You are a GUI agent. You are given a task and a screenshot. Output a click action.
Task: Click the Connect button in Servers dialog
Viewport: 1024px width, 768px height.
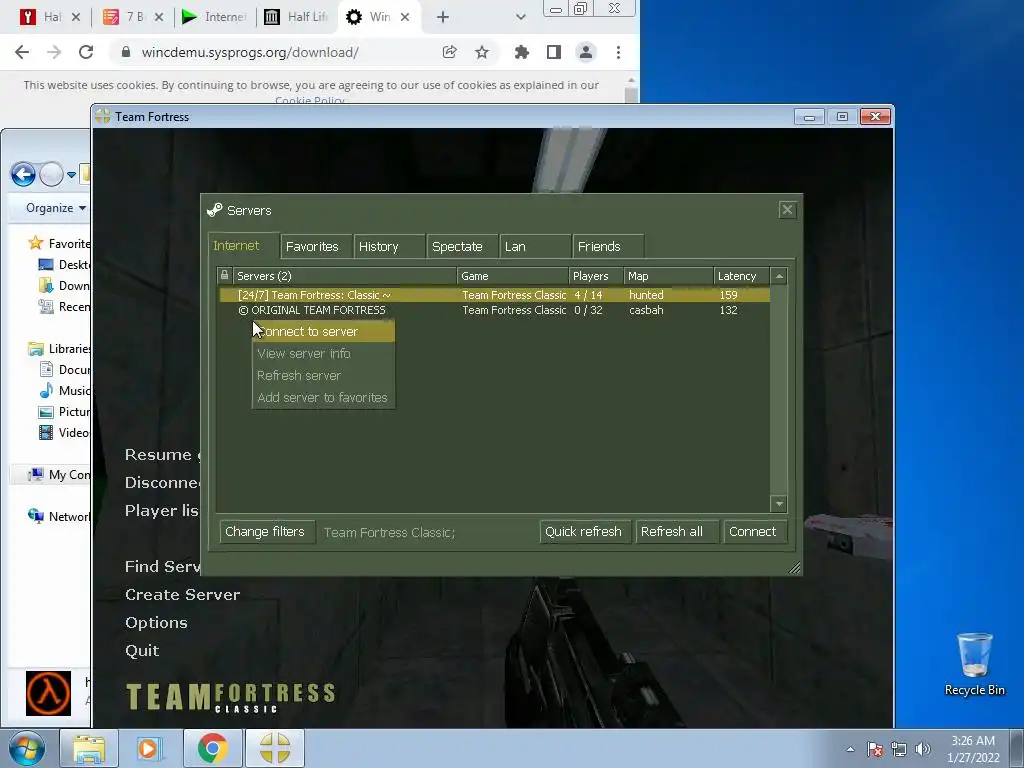(754, 532)
